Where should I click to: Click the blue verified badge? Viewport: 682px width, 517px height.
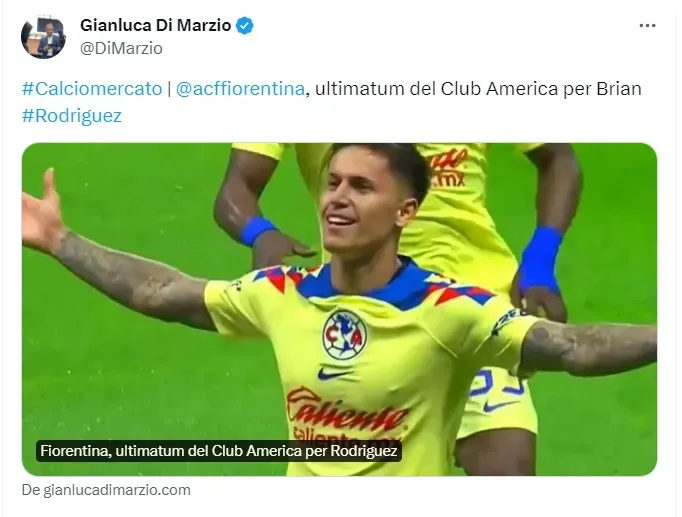tap(244, 26)
